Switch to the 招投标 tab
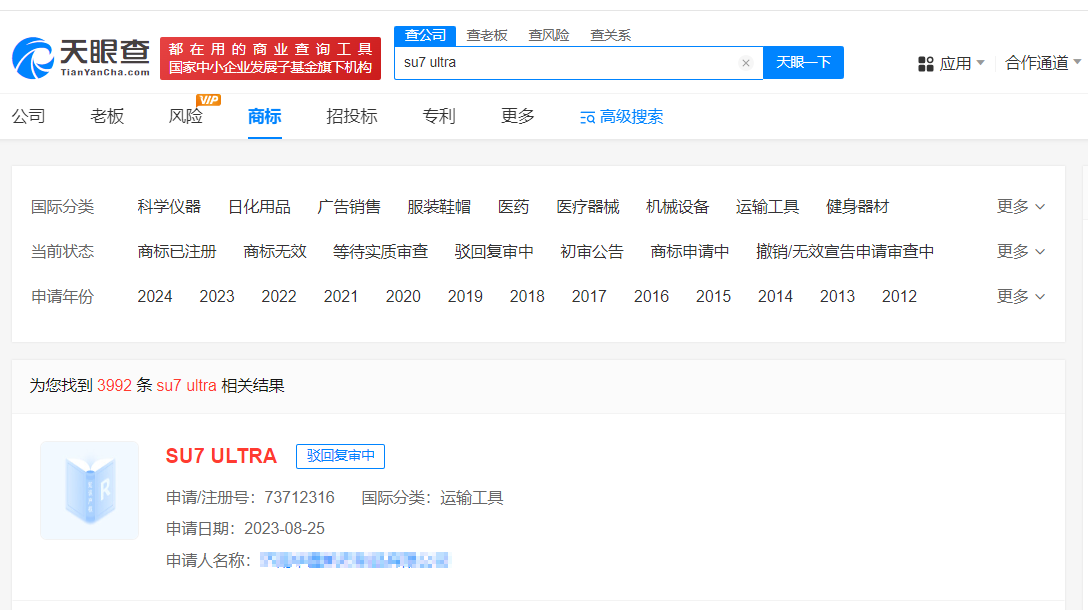1088x610 pixels. click(352, 116)
